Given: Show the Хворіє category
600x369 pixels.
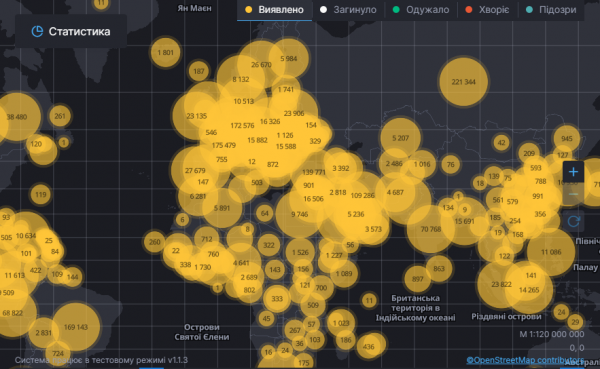Looking at the screenshot, I should (x=487, y=10).
